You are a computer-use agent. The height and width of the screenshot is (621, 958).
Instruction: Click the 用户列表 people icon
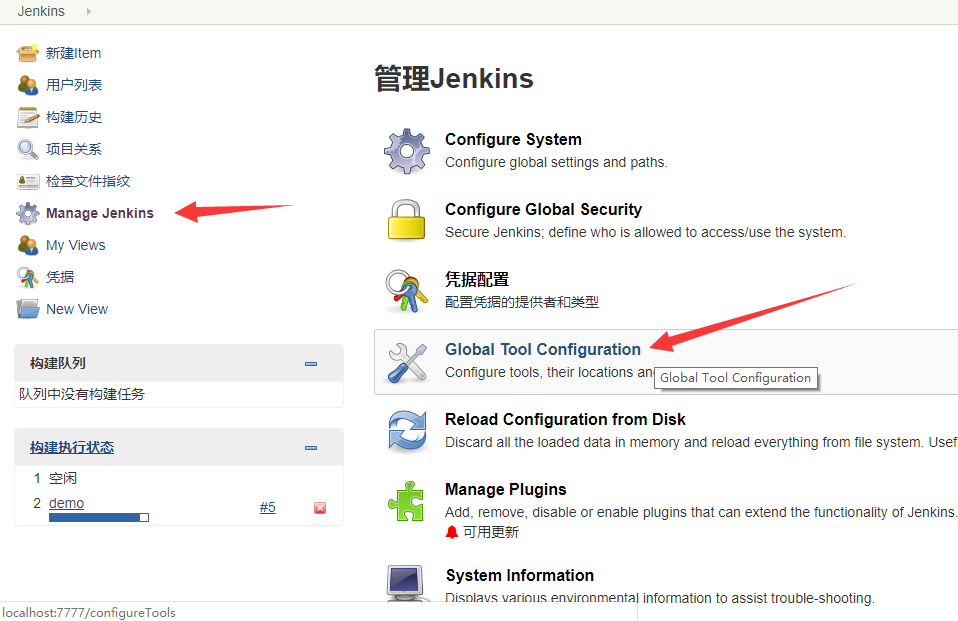point(27,86)
